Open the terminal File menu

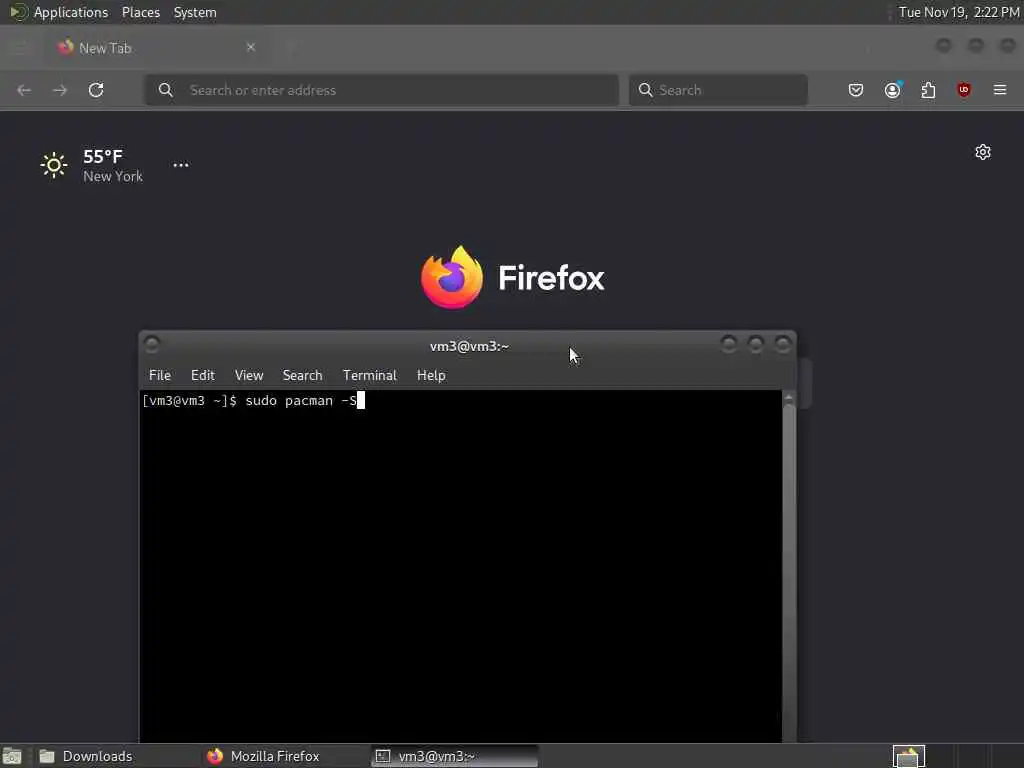[160, 376]
